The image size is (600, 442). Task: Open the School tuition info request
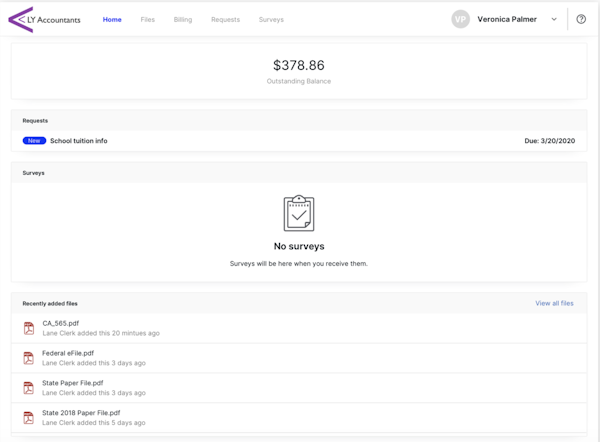(79, 141)
